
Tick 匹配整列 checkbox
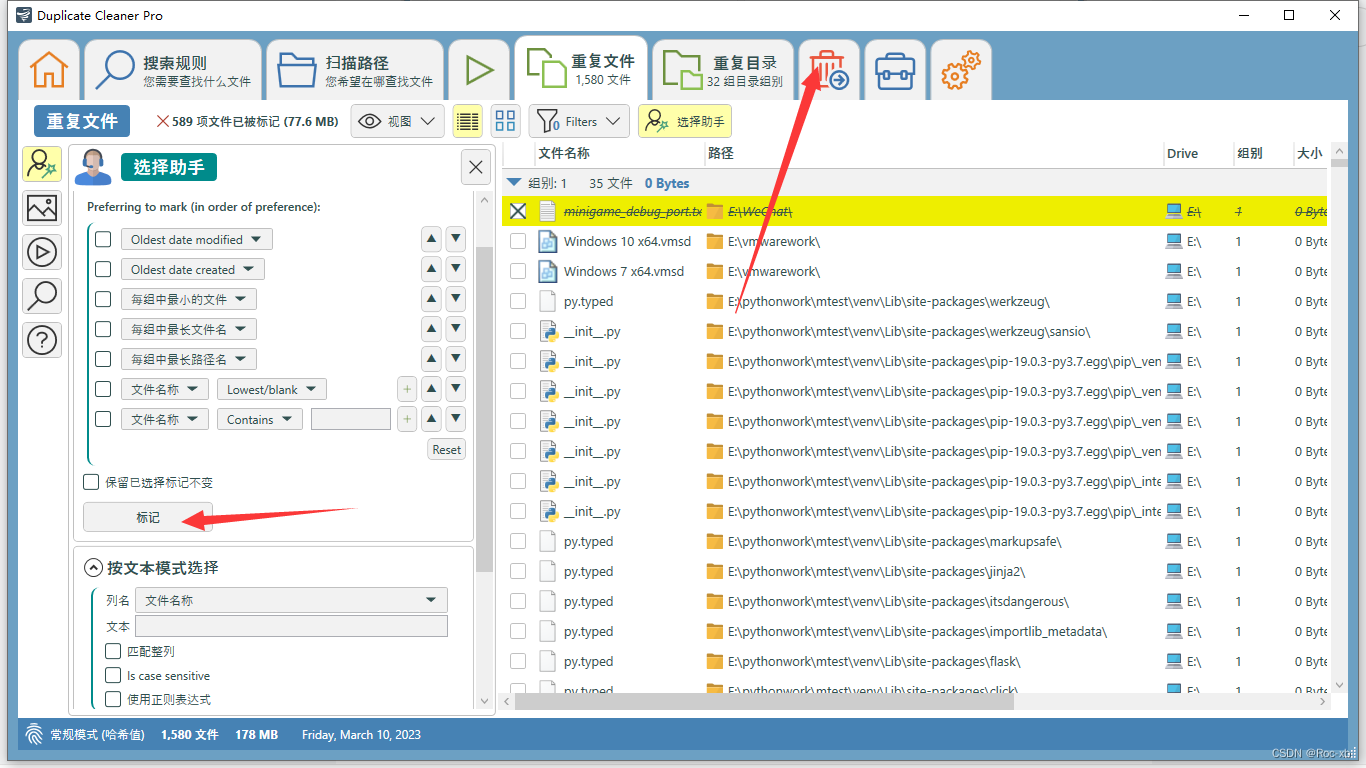(113, 651)
